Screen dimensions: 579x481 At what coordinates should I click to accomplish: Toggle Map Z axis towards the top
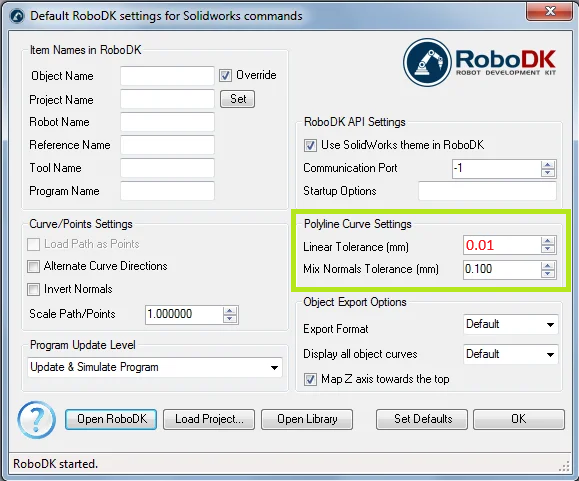tap(310, 379)
